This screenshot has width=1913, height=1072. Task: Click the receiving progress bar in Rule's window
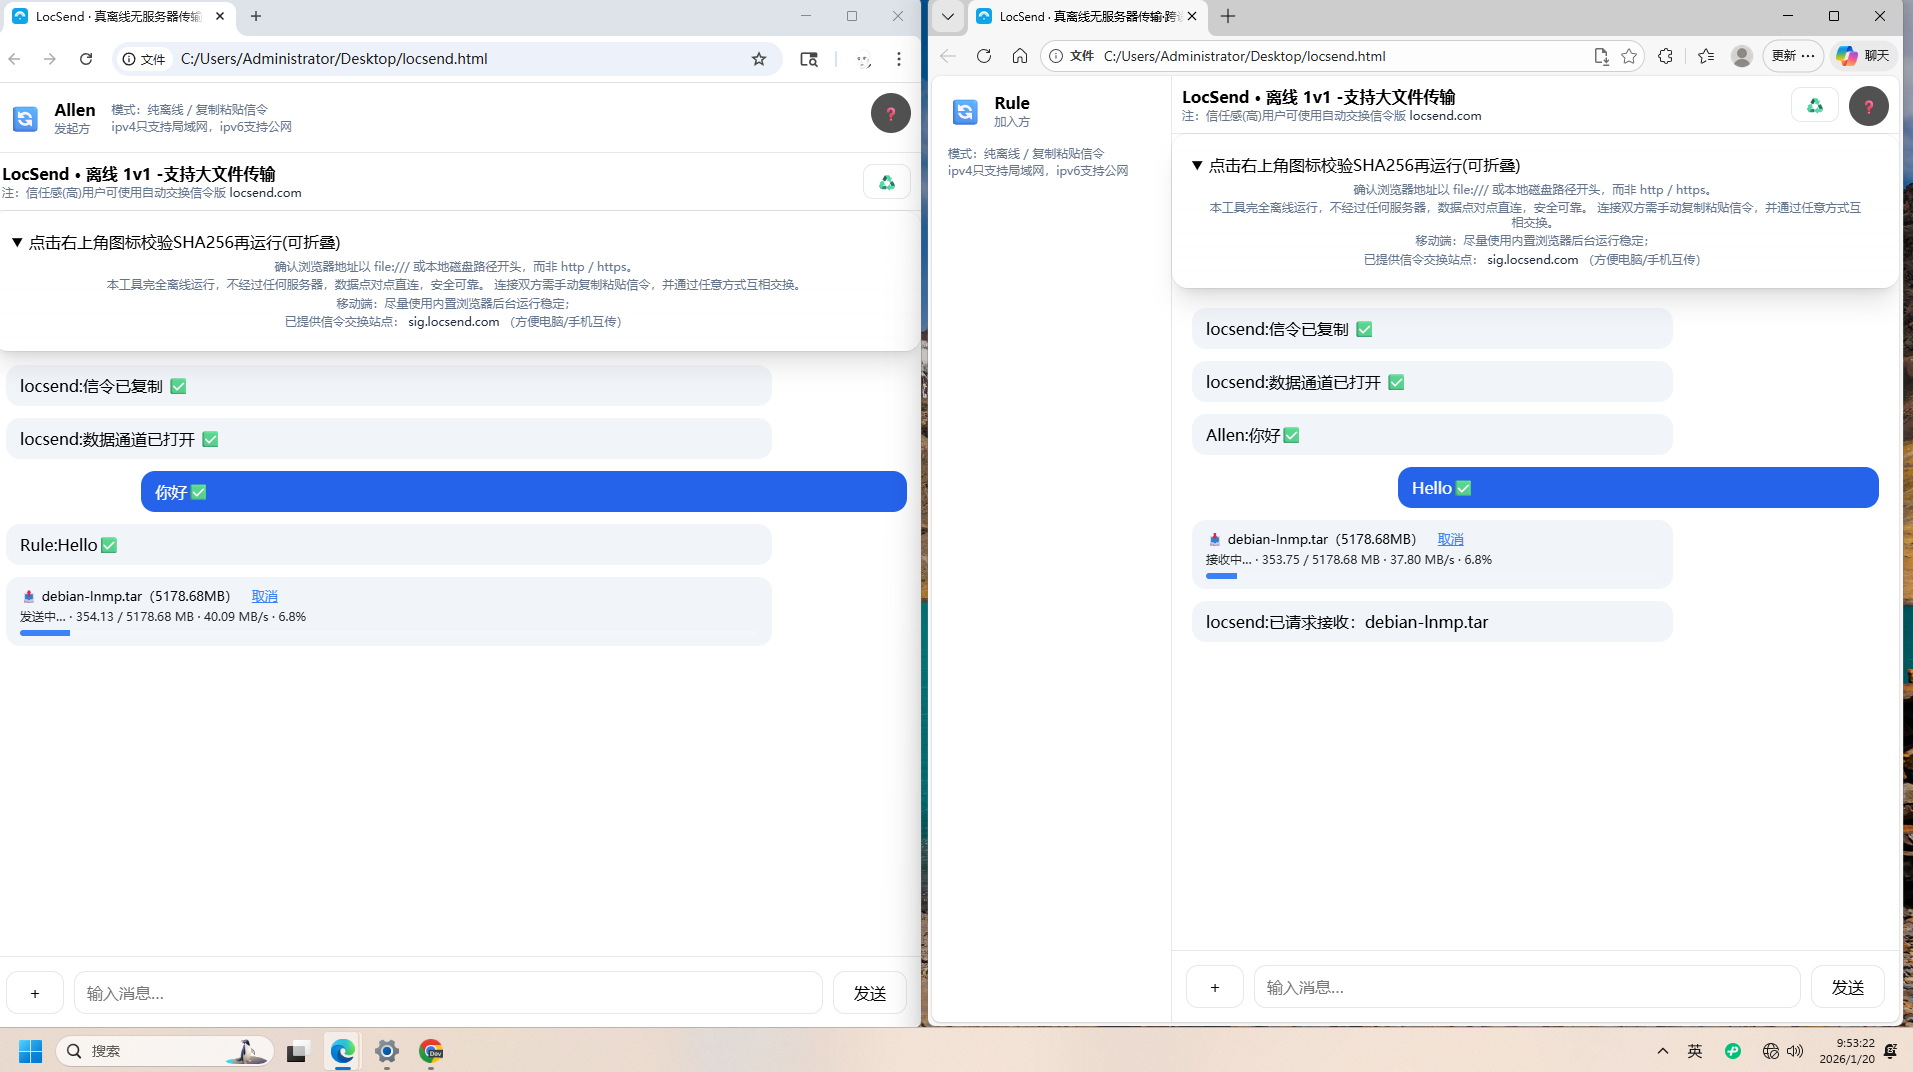1432,576
